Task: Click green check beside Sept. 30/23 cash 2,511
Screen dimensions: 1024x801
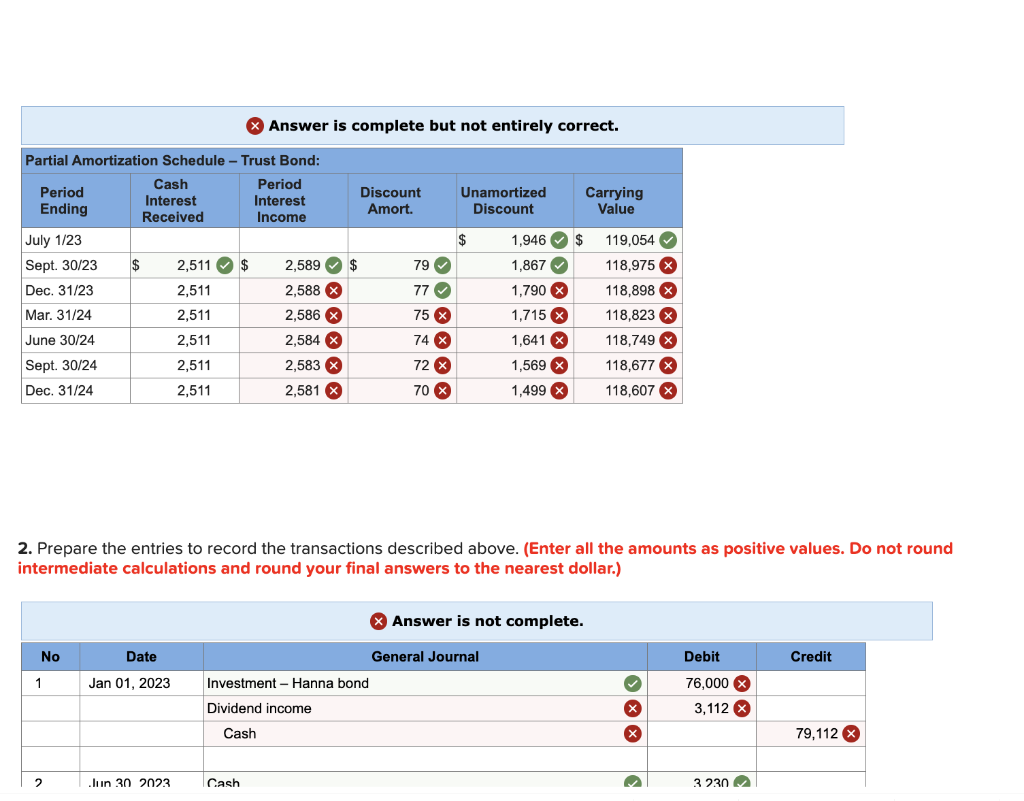Action: 225,265
